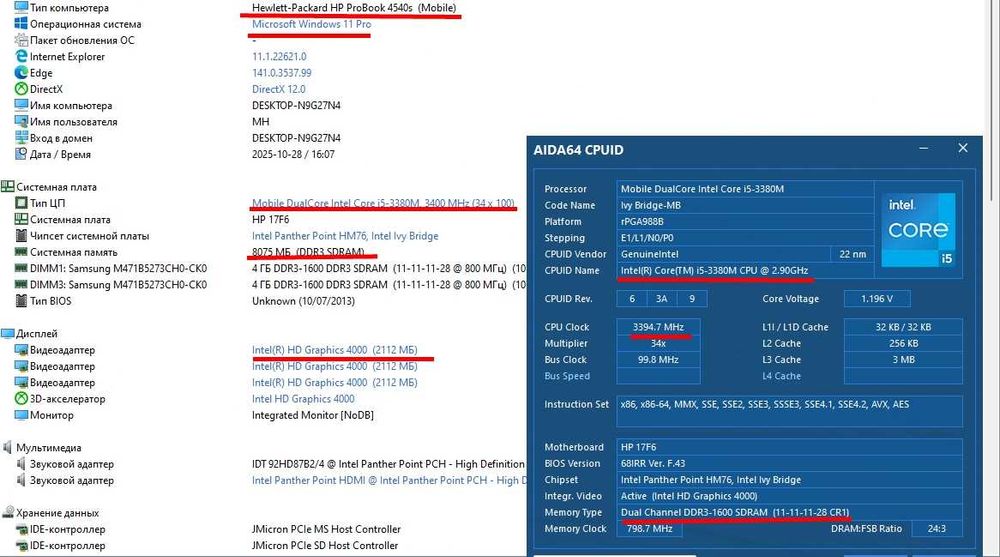The height and width of the screenshot is (557, 1000).
Task: Open the Microsoft Windows 11 Pro link
Action: pos(311,24)
